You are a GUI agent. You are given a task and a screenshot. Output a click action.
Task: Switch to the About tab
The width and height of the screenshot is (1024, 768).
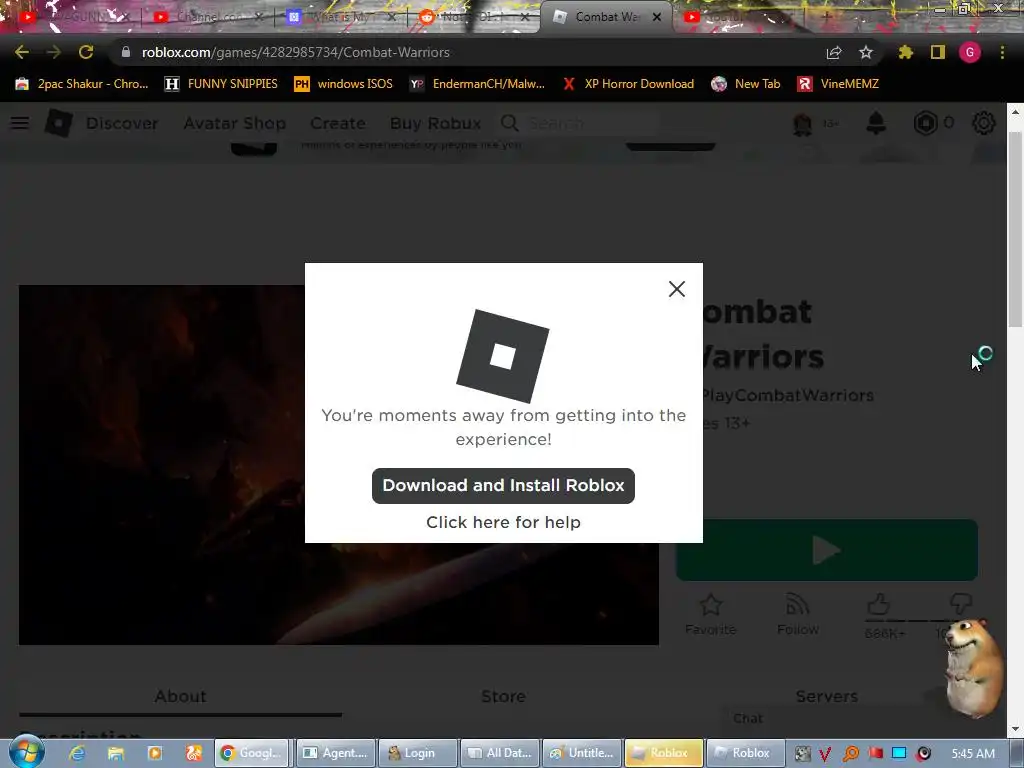tap(180, 696)
